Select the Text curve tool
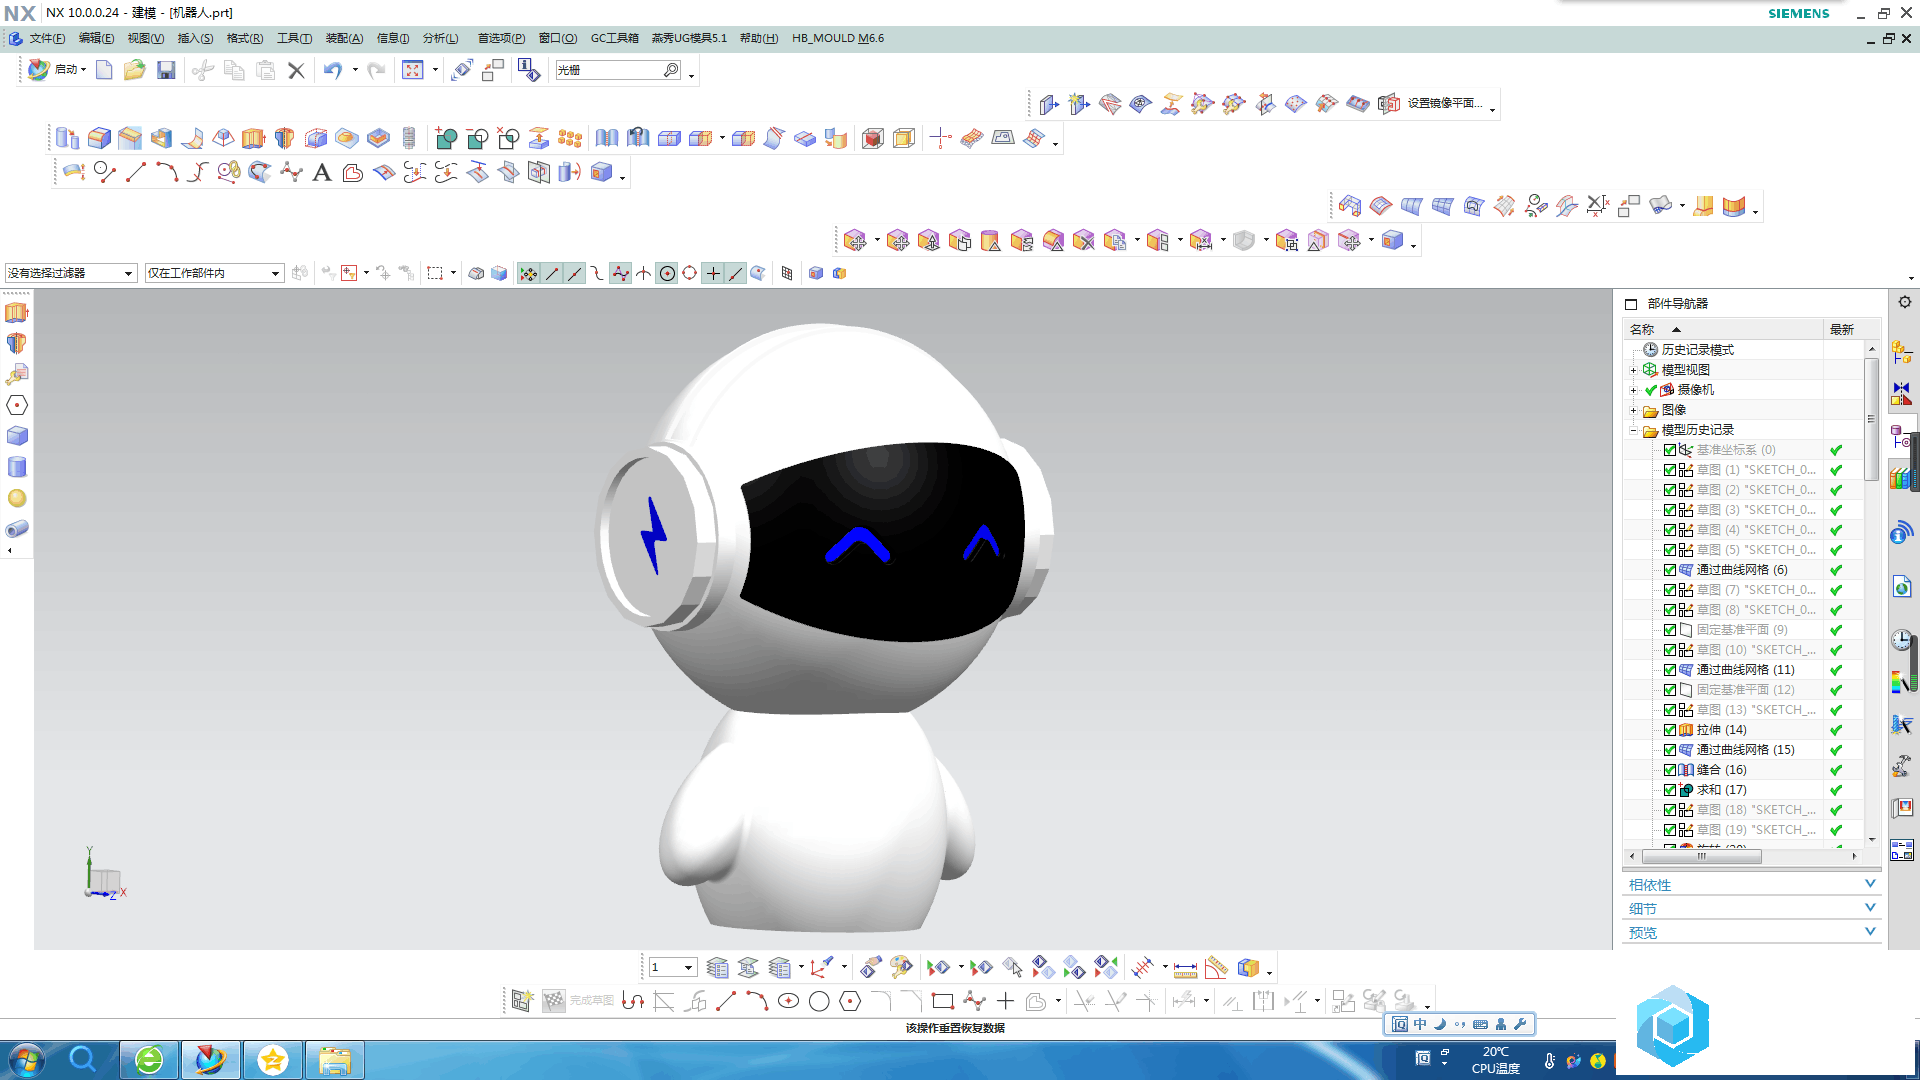This screenshot has height=1080, width=1920. (x=321, y=173)
